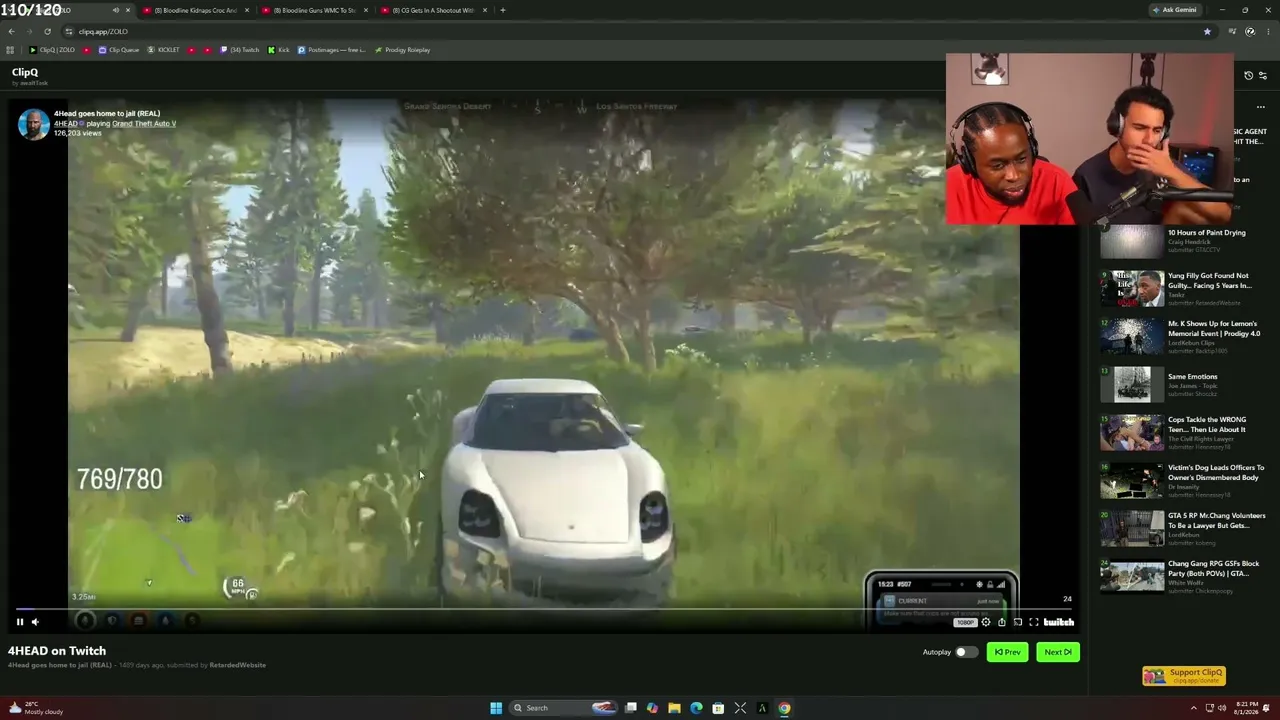Screen dimensions: 1280x720
Task: Open the queue three-dots menu
Action: click(1261, 107)
